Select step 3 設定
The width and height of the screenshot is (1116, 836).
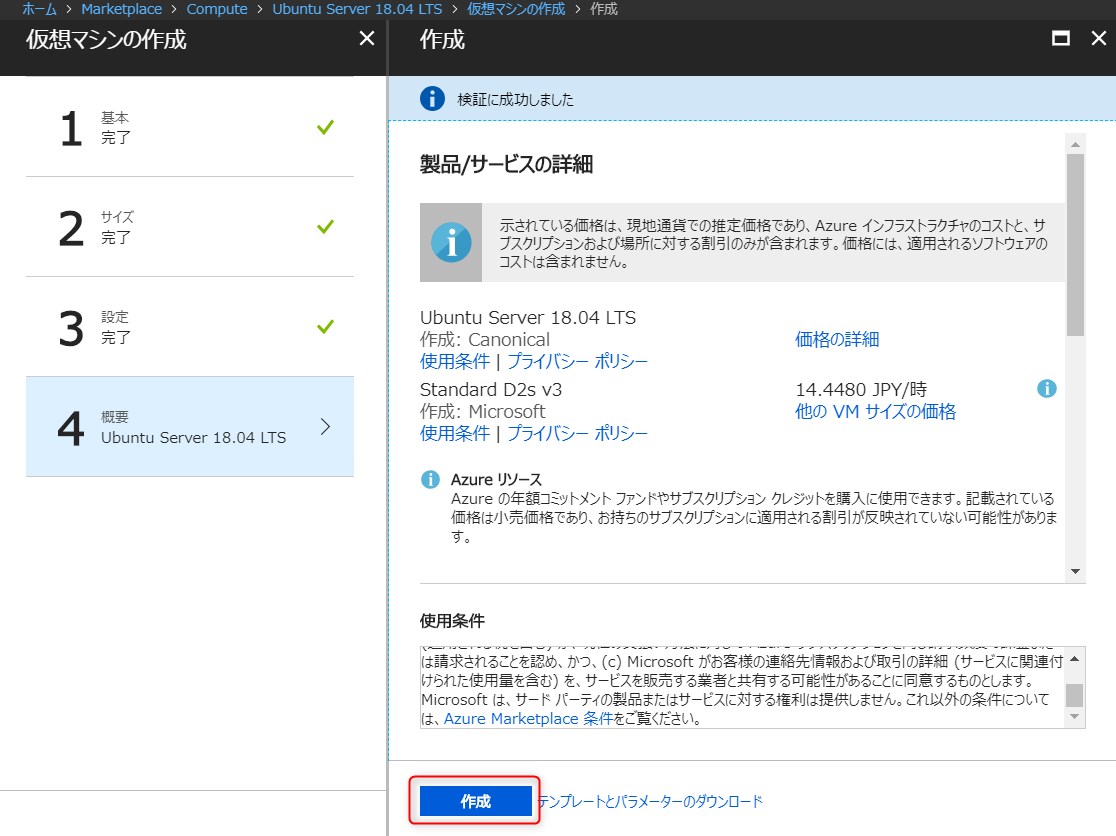[190, 327]
